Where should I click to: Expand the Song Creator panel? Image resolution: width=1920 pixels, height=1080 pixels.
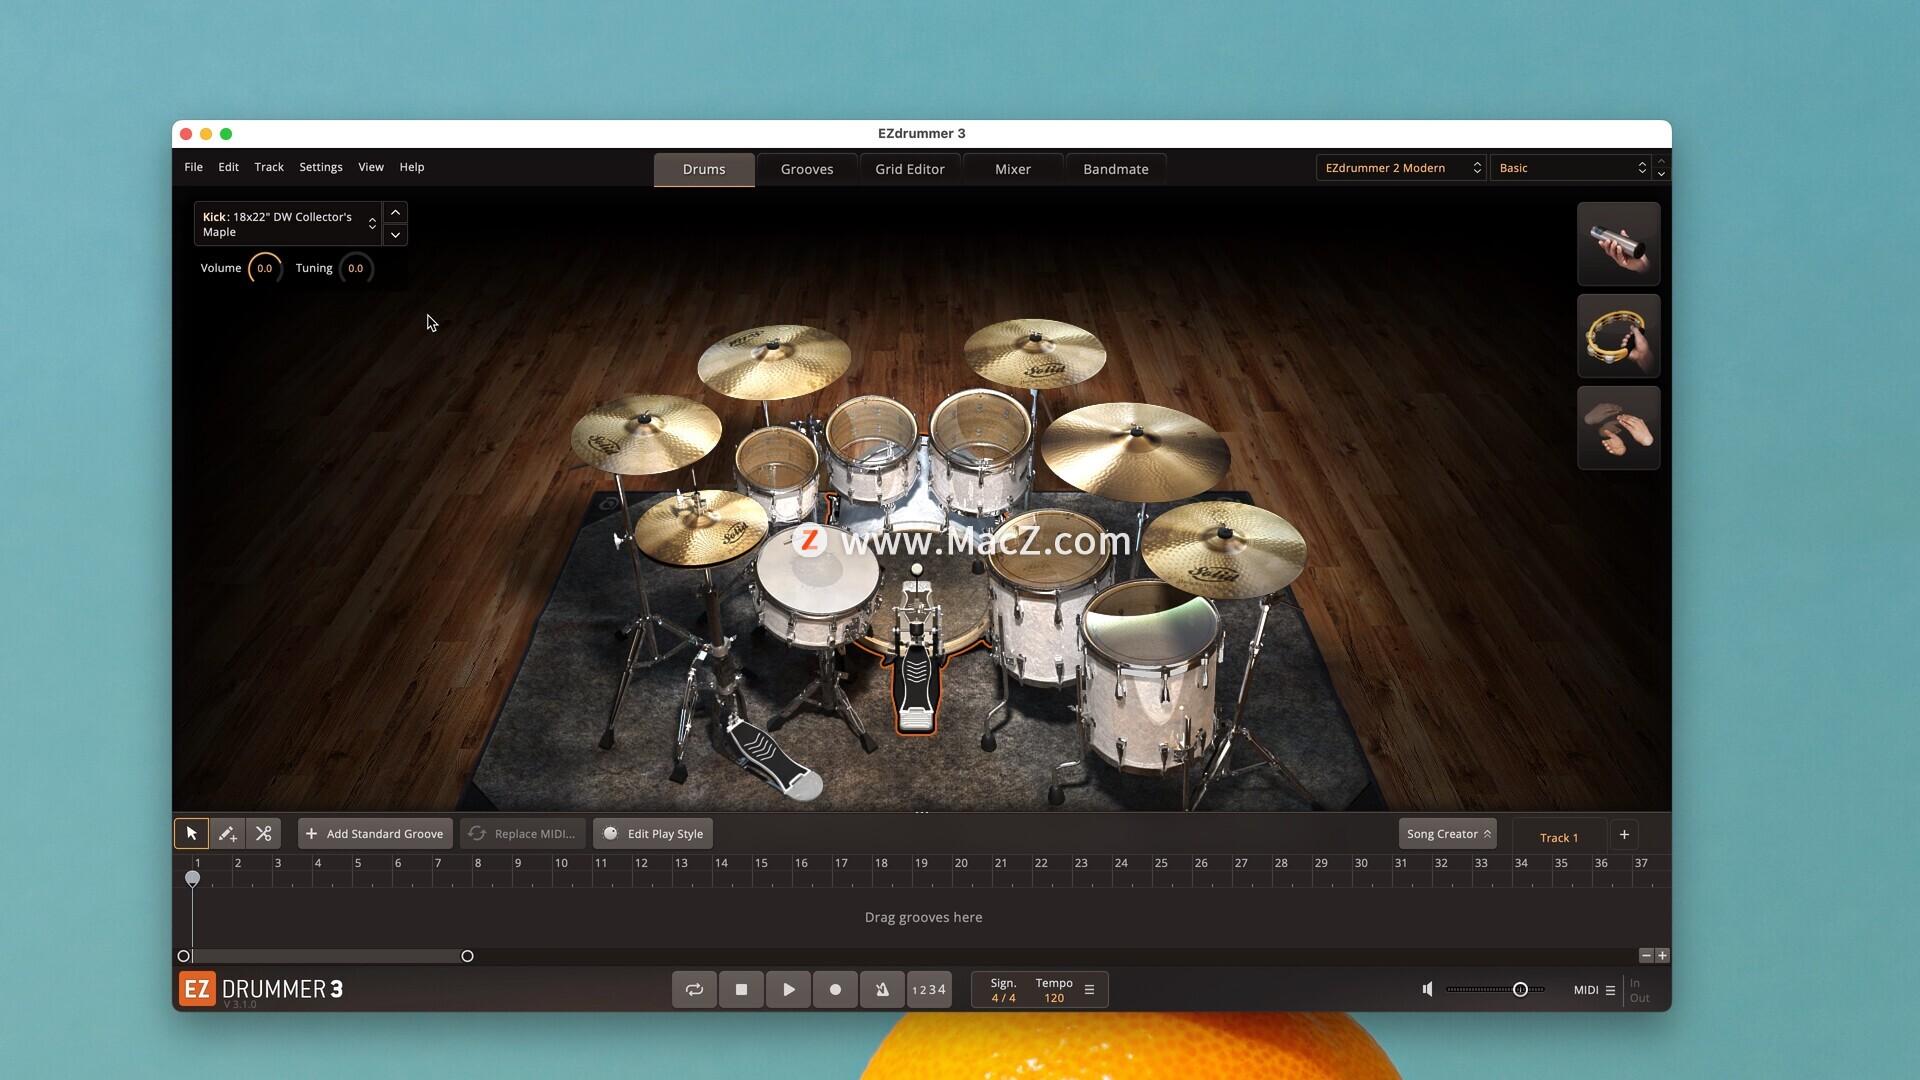tap(1447, 834)
